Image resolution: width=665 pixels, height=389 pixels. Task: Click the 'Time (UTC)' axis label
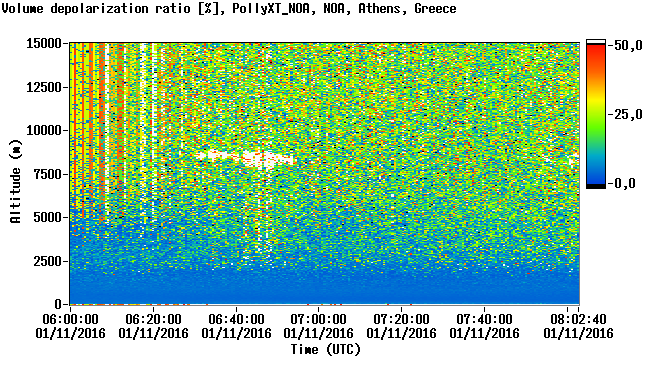pyautogui.click(x=325, y=350)
